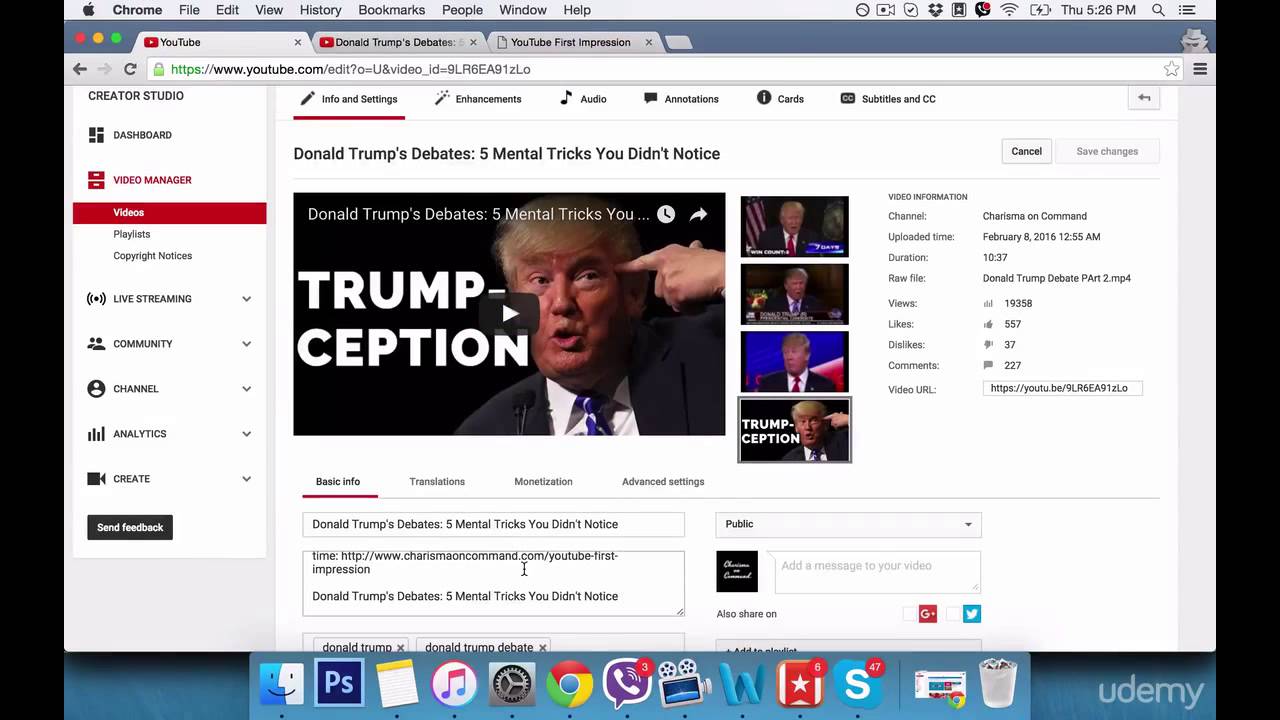Click the Channel avatar beside message box
1280x720 pixels.
(x=737, y=572)
